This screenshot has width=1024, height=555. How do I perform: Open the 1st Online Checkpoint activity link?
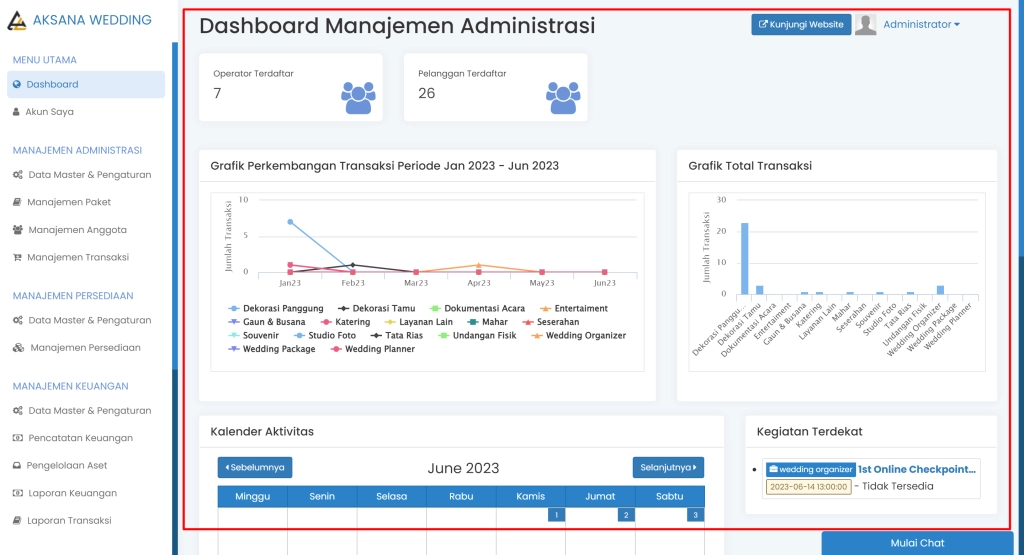(x=916, y=469)
